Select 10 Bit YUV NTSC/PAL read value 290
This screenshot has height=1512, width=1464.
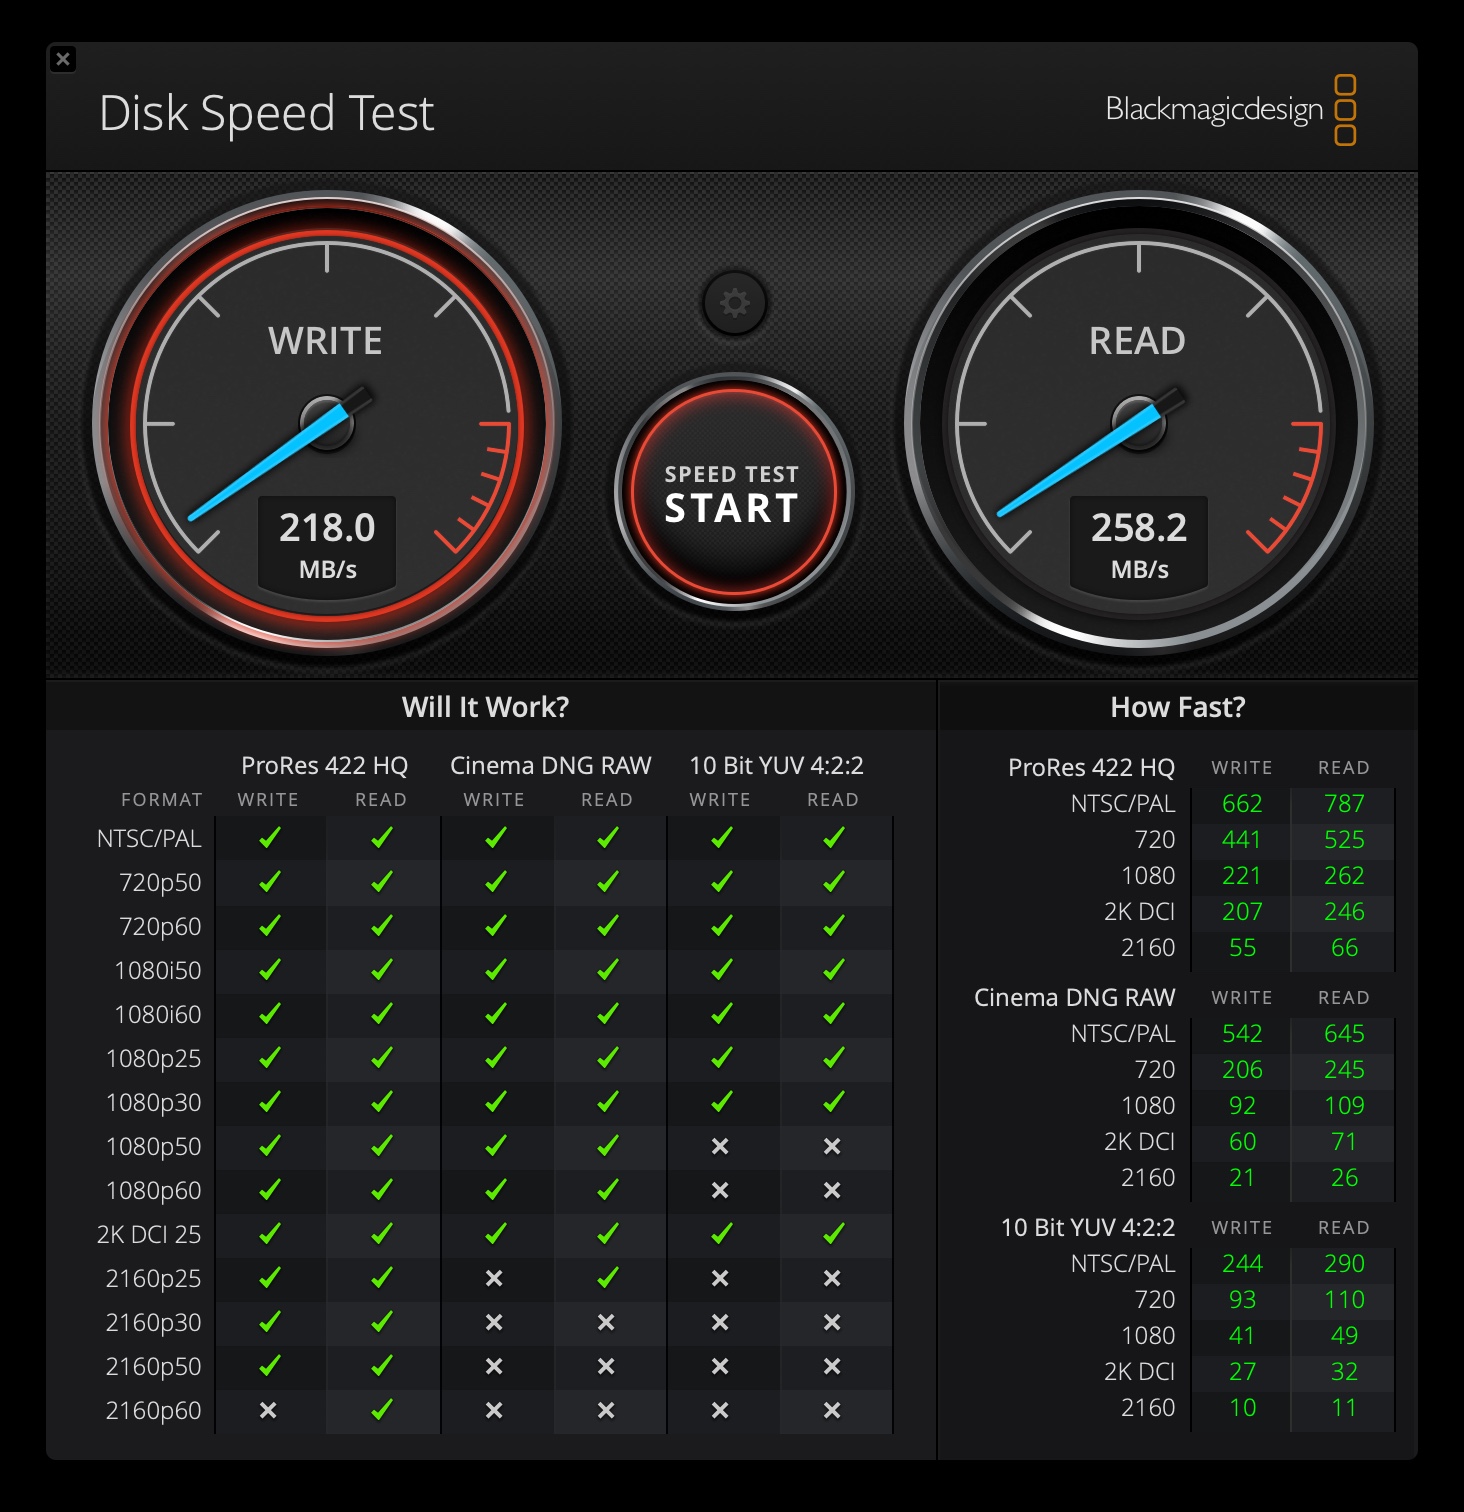(x=1344, y=1264)
